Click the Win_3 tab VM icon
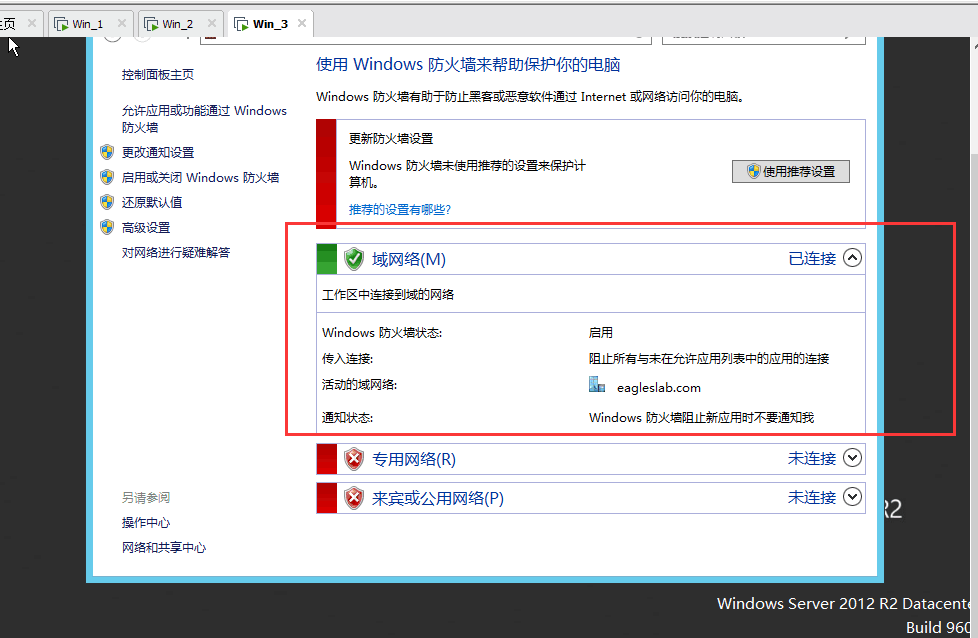 [x=241, y=24]
